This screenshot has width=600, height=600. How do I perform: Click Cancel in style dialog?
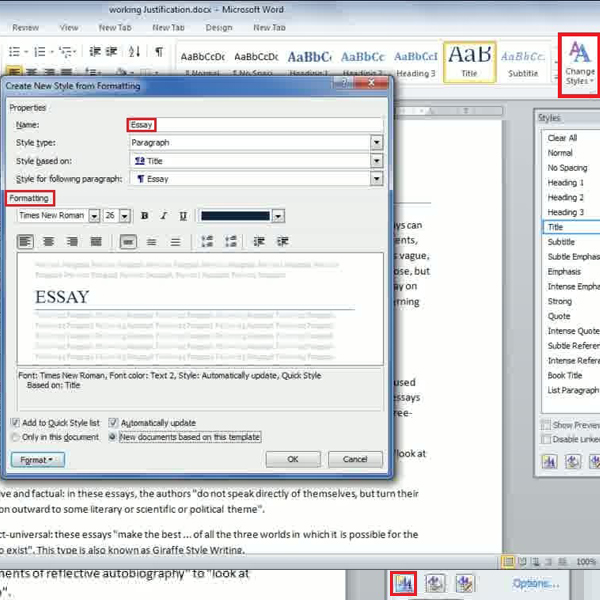tap(355, 459)
